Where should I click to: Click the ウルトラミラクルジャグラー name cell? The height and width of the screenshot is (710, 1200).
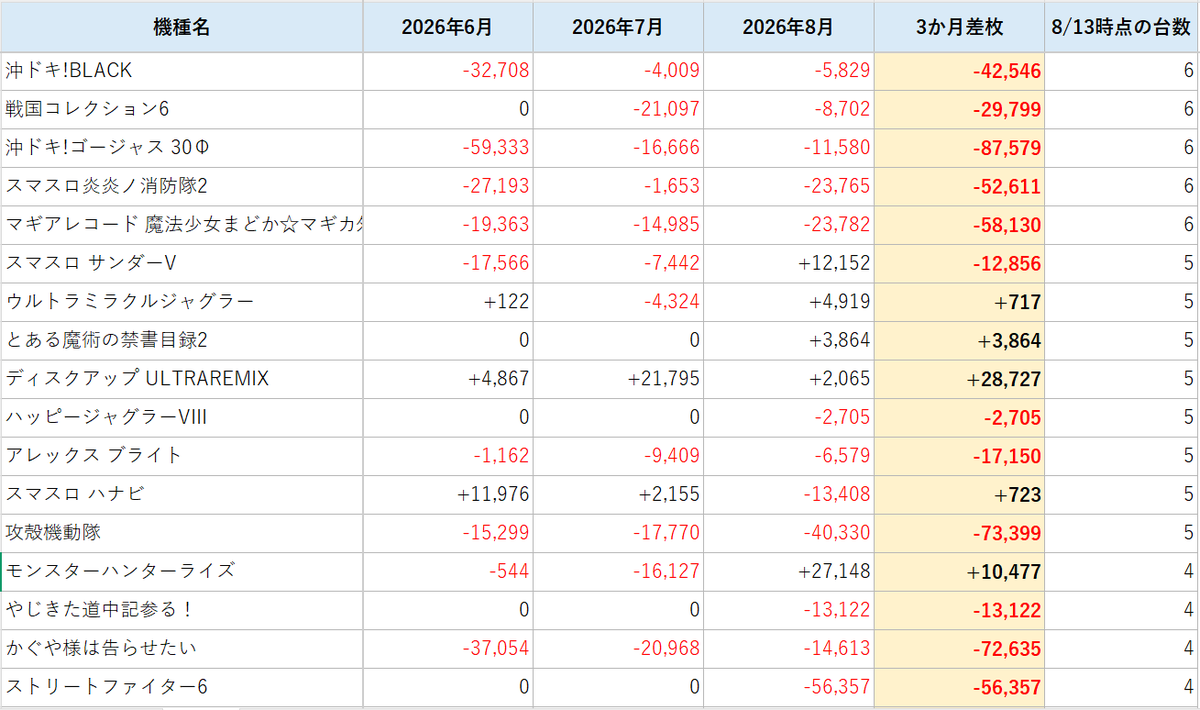click(x=181, y=302)
